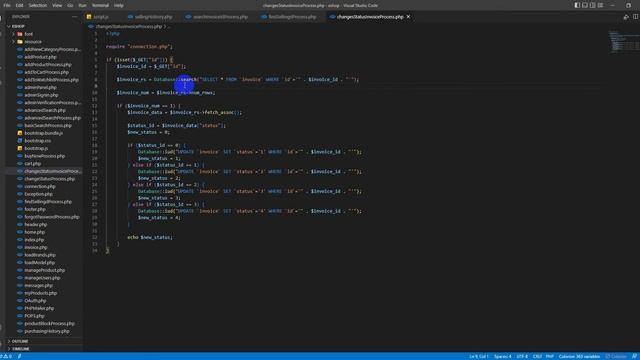Open footer.php in the explorer
The width and height of the screenshot is (640, 360).
(x=35, y=209)
